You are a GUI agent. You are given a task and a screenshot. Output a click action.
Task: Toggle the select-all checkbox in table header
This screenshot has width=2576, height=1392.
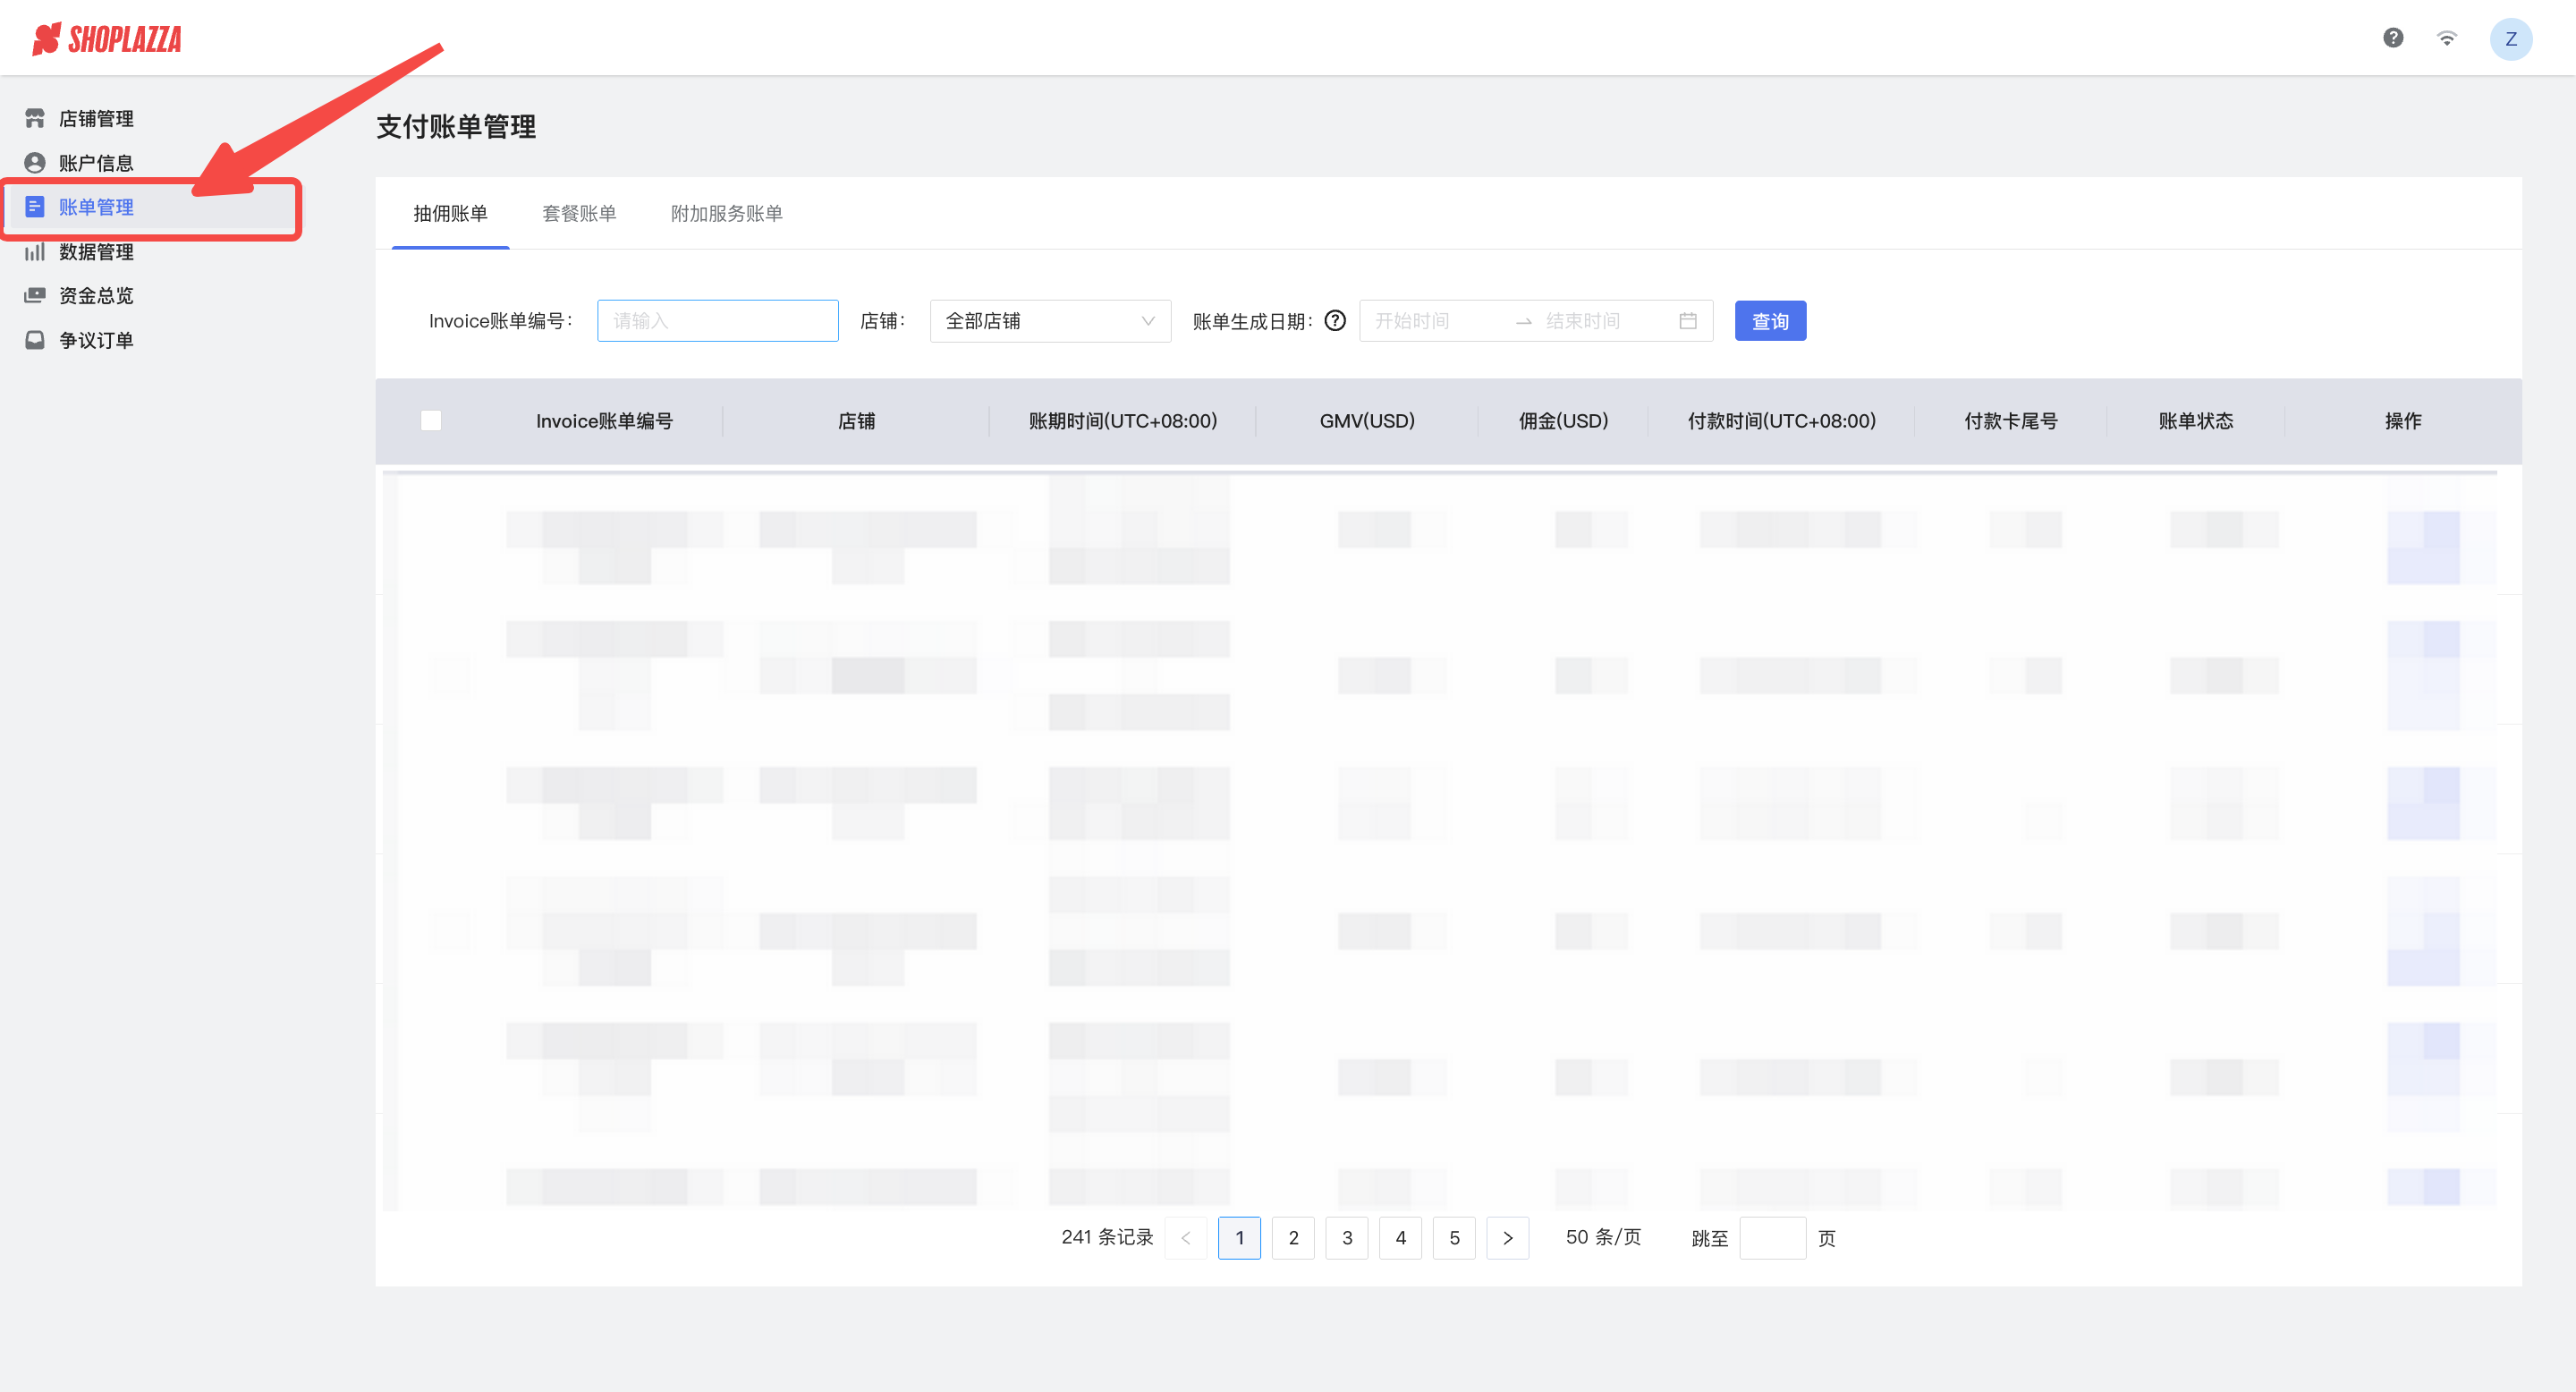tap(431, 420)
